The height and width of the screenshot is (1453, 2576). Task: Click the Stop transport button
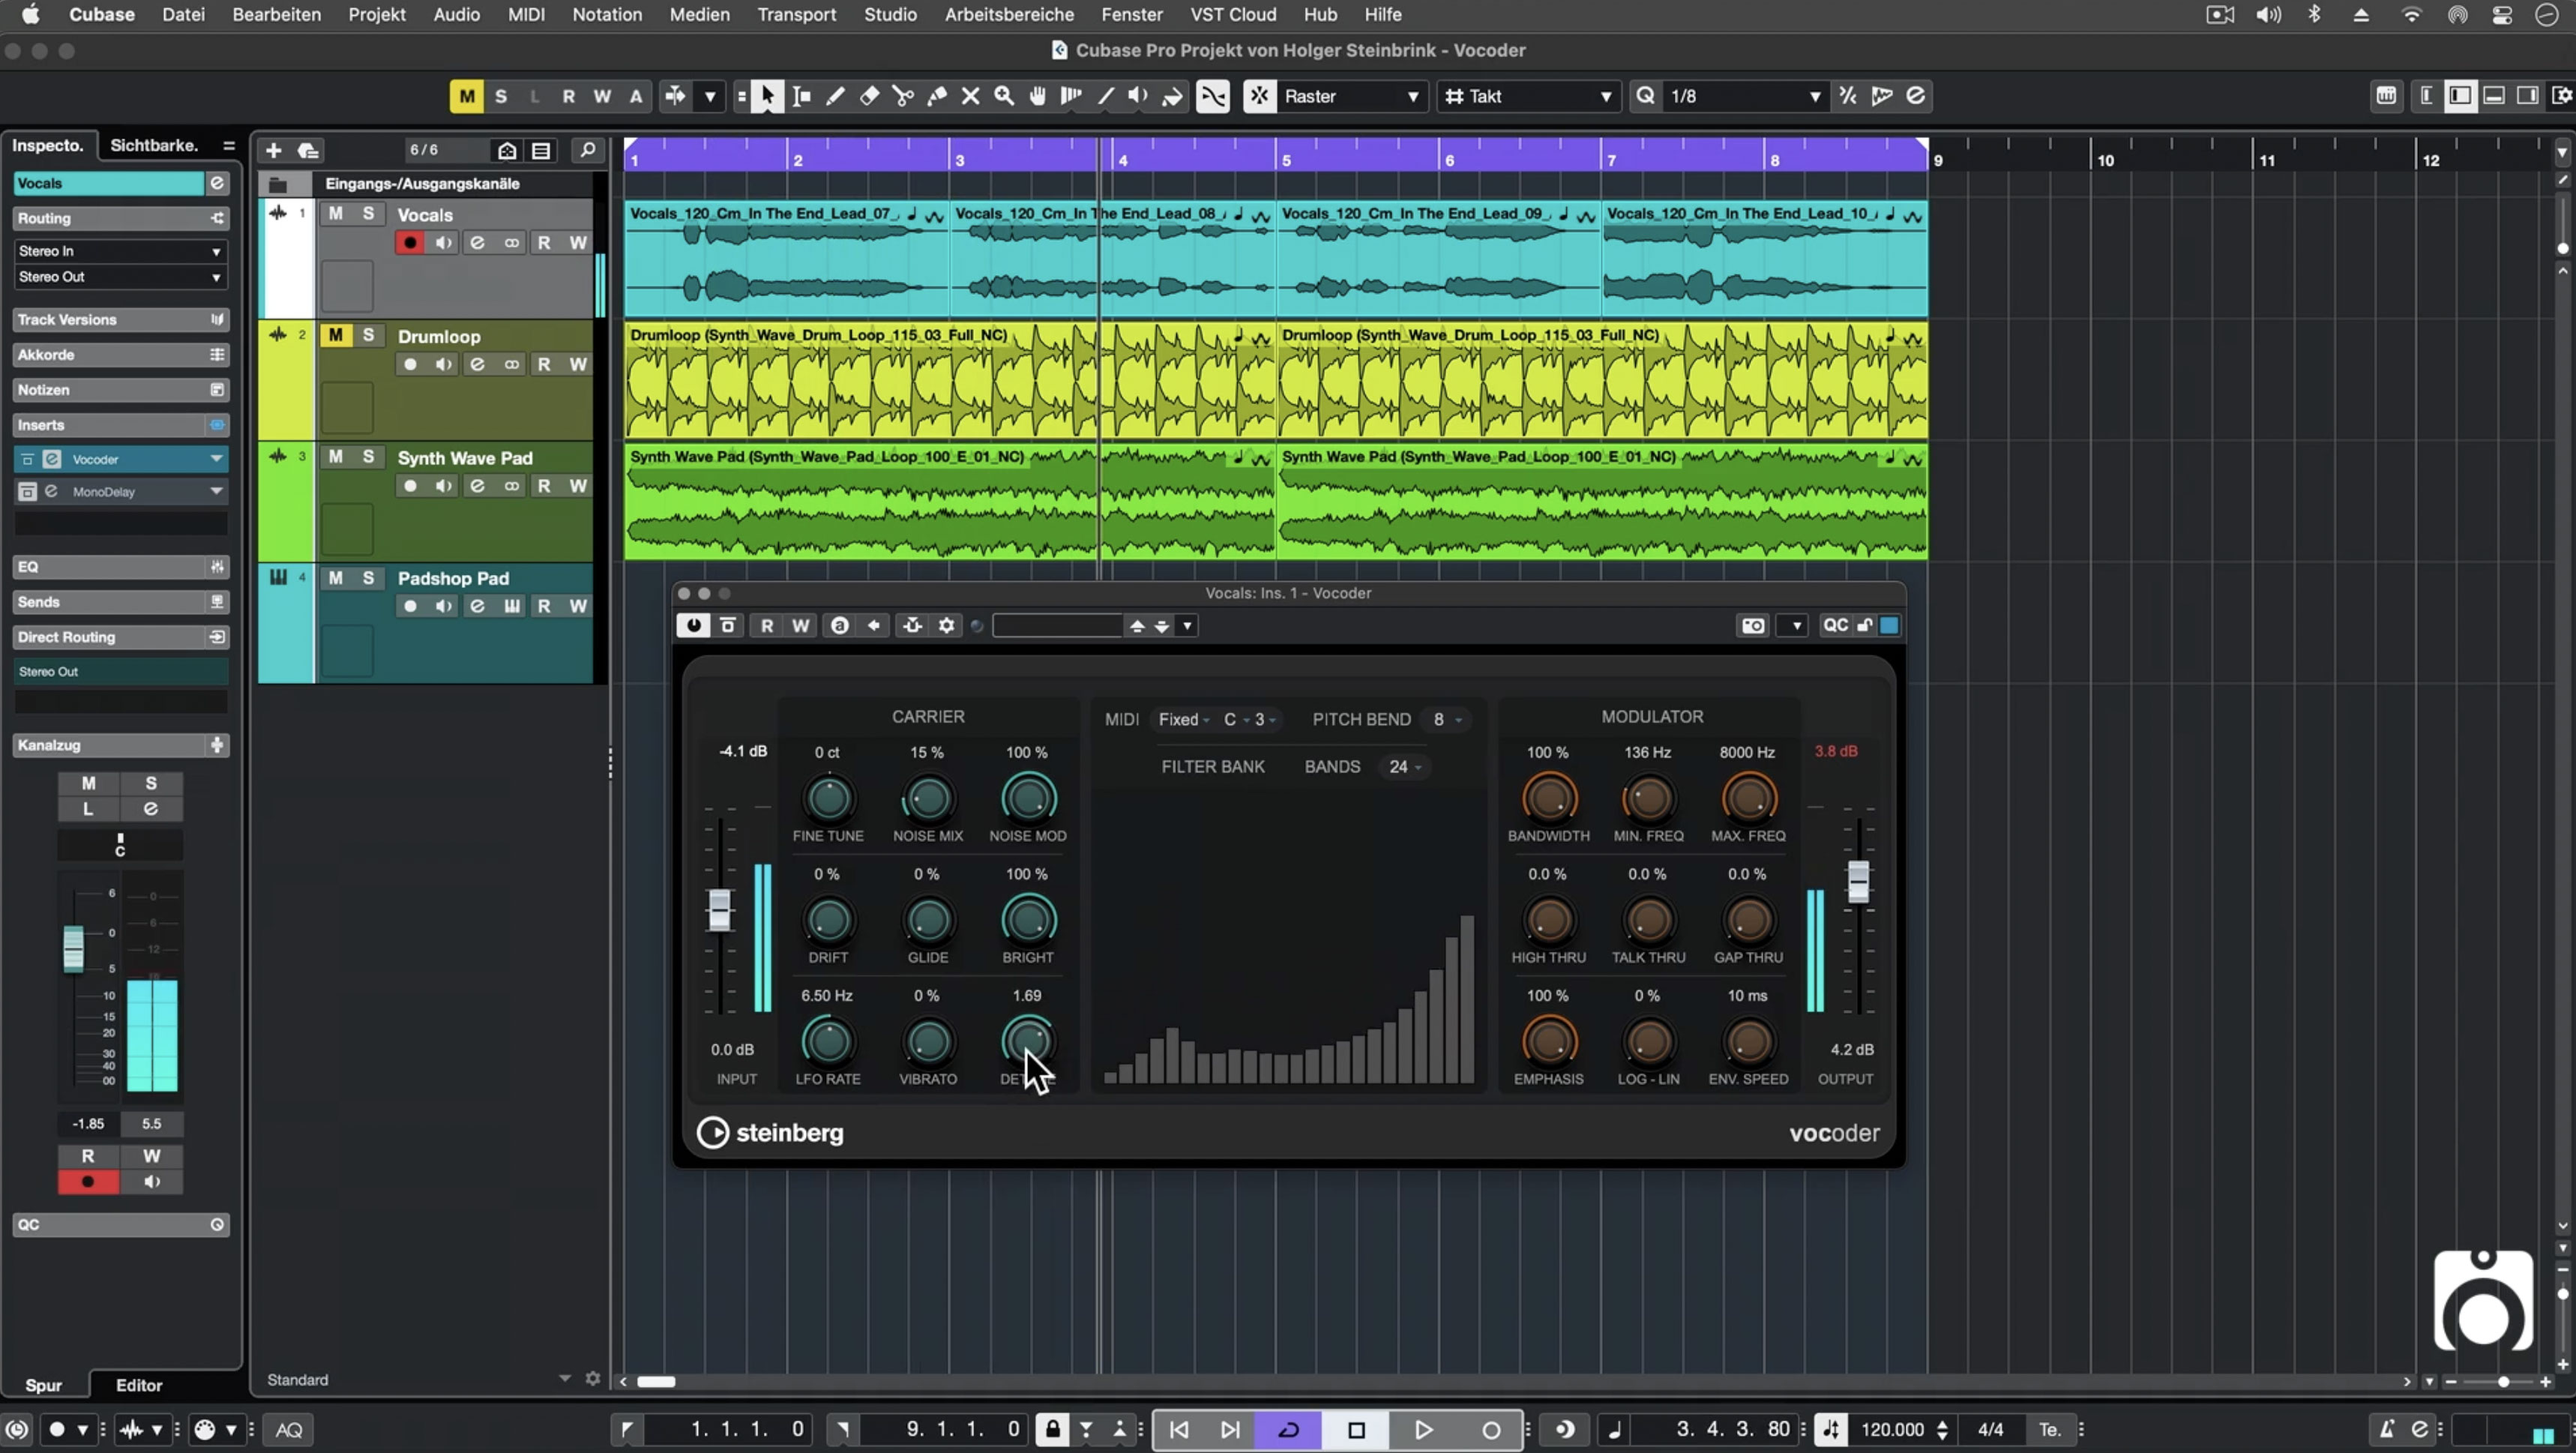[x=1356, y=1429]
